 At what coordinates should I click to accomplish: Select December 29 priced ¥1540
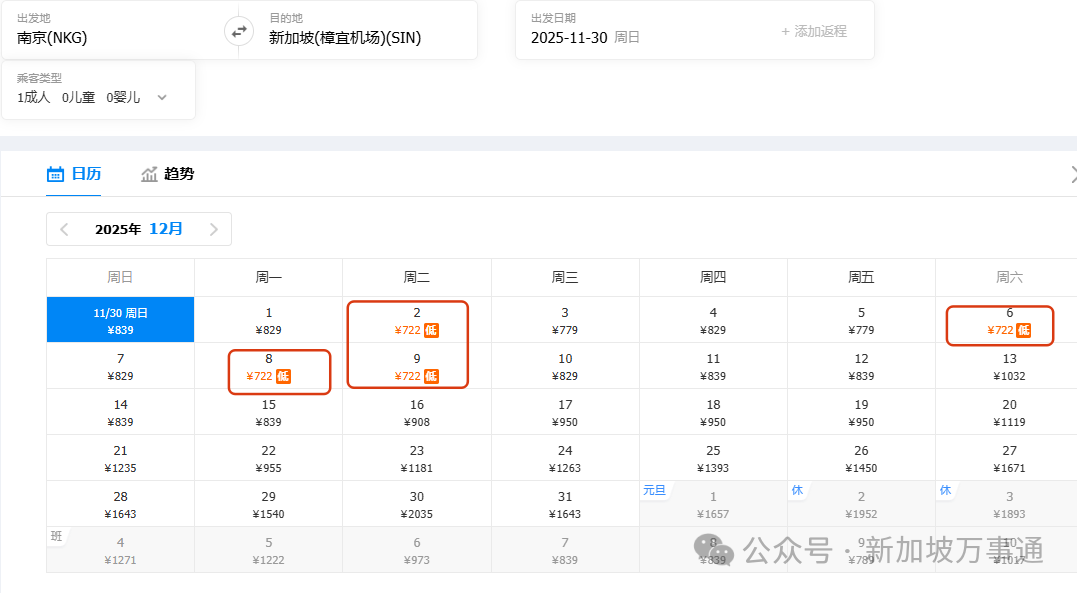[269, 504]
